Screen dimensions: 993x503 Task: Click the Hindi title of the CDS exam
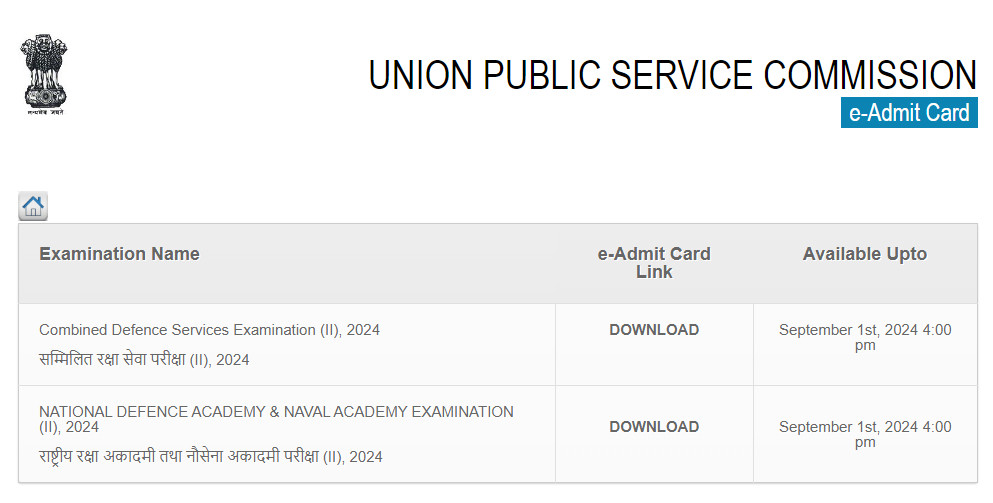(144, 359)
